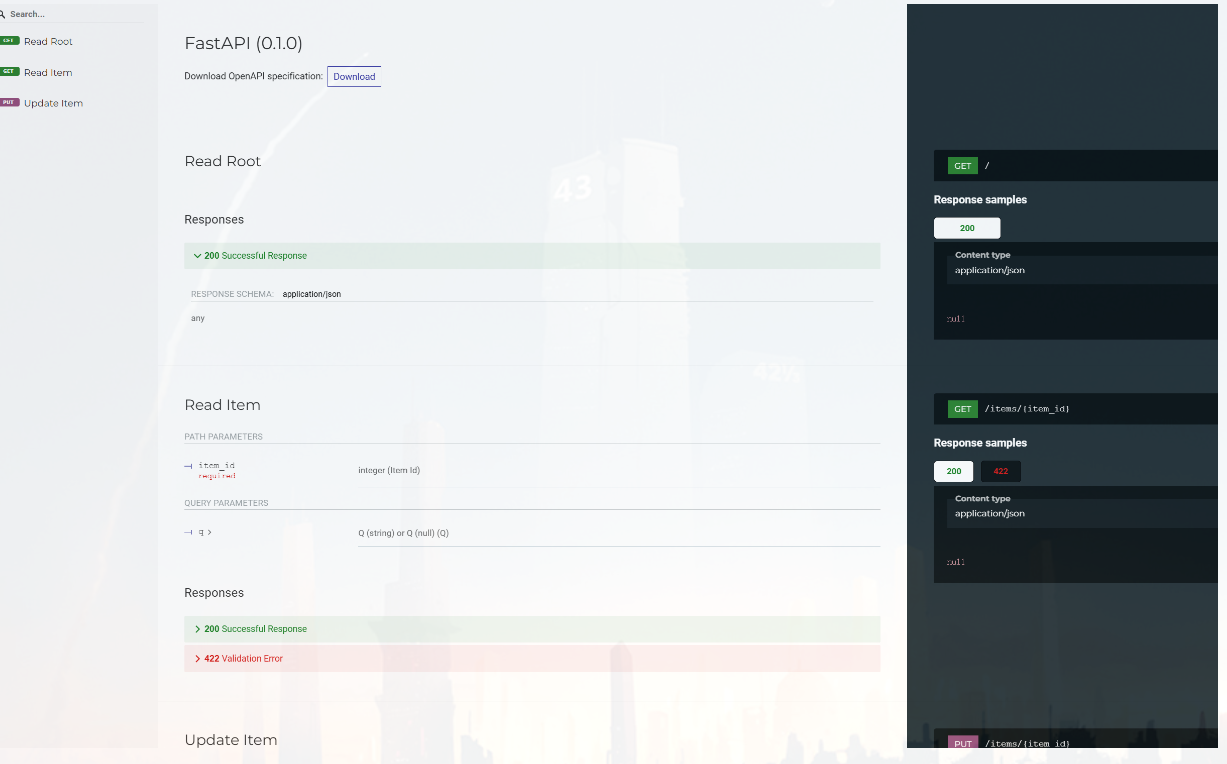The image size is (1227, 764).
Task: Select the 200 tab under GET / samples
Action: (x=967, y=228)
